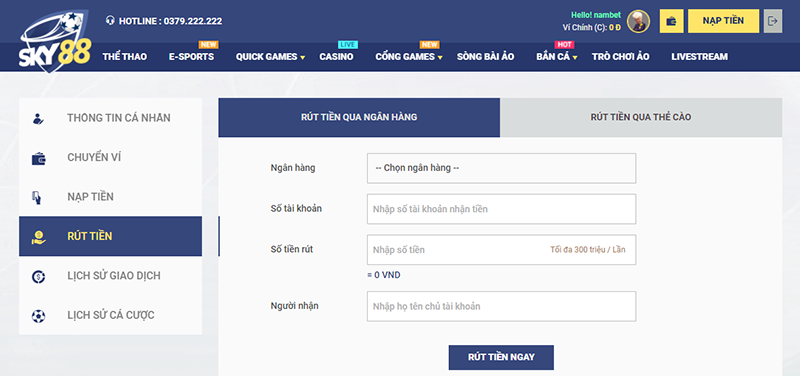The image size is (800, 376).
Task: Click the Ví Chính (C): 0 Đ balance
Action: [592, 28]
